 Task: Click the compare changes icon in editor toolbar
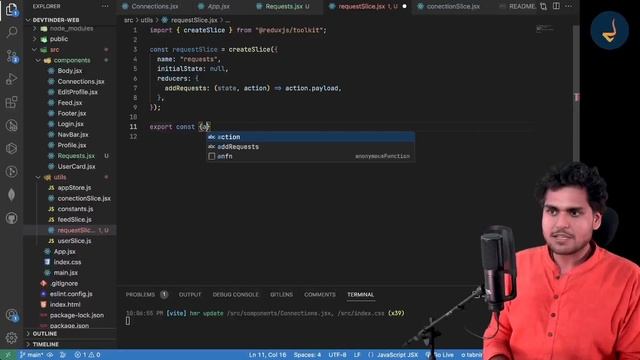(x=543, y=6)
